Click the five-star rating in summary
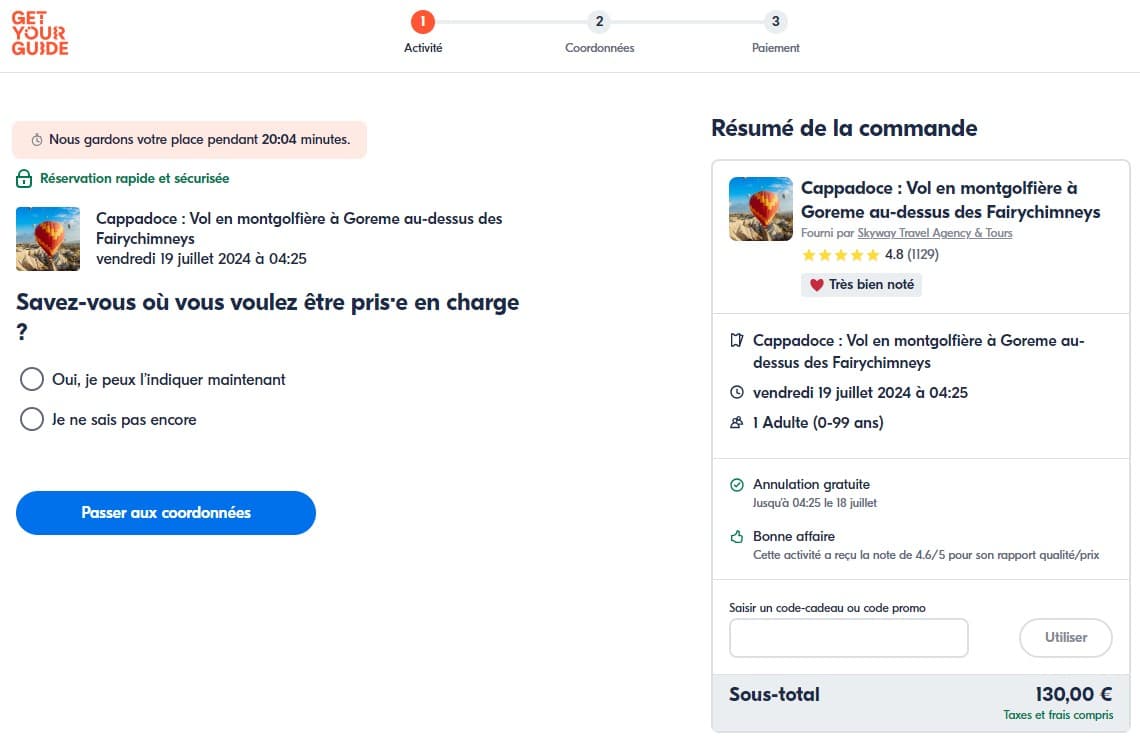 [x=839, y=255]
